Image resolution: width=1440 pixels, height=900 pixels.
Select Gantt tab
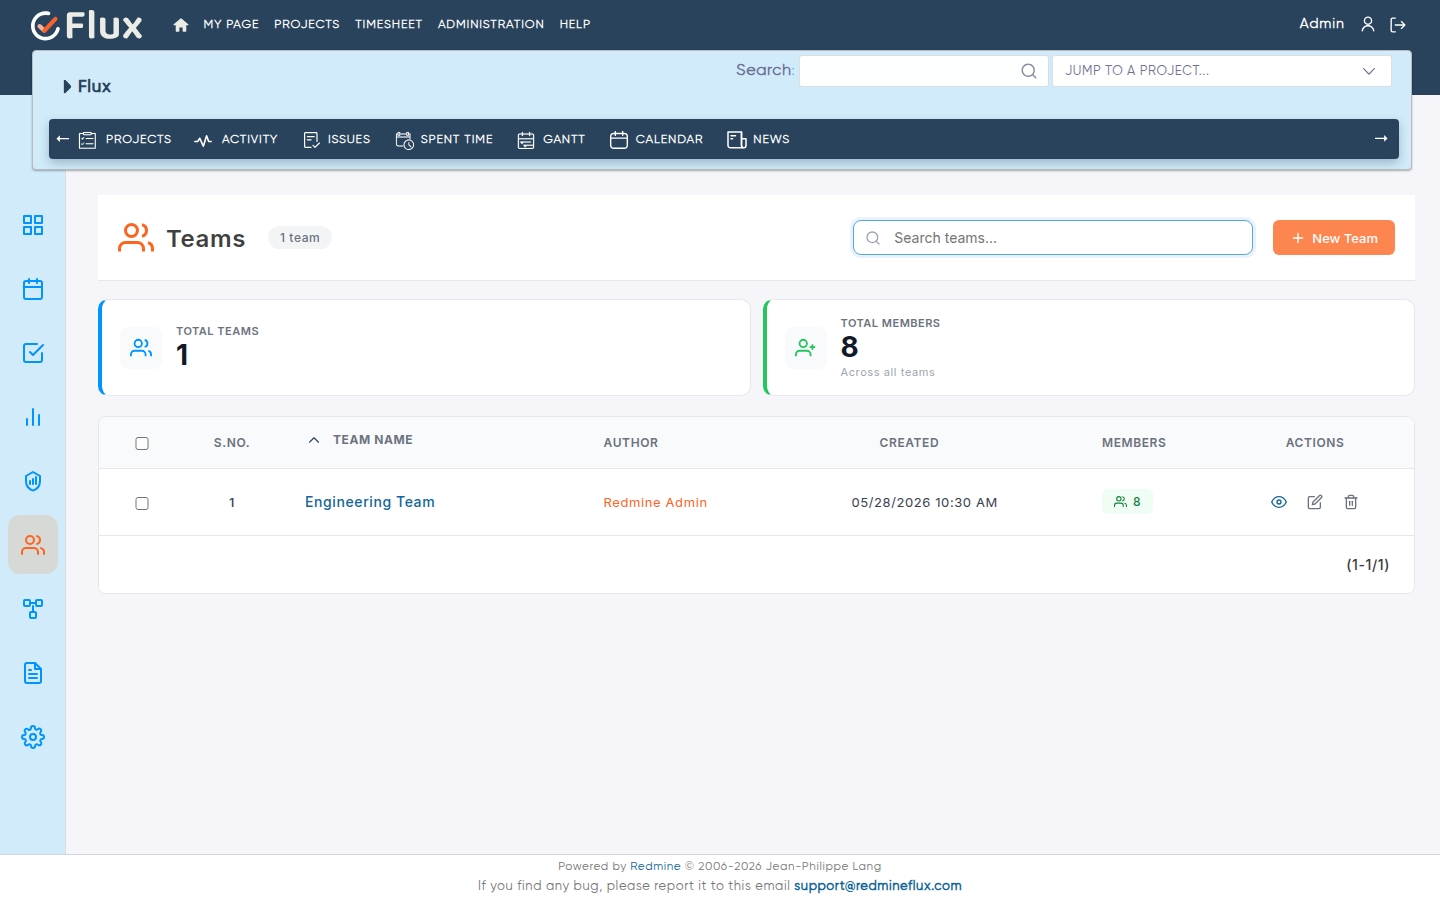pyautogui.click(x=551, y=139)
